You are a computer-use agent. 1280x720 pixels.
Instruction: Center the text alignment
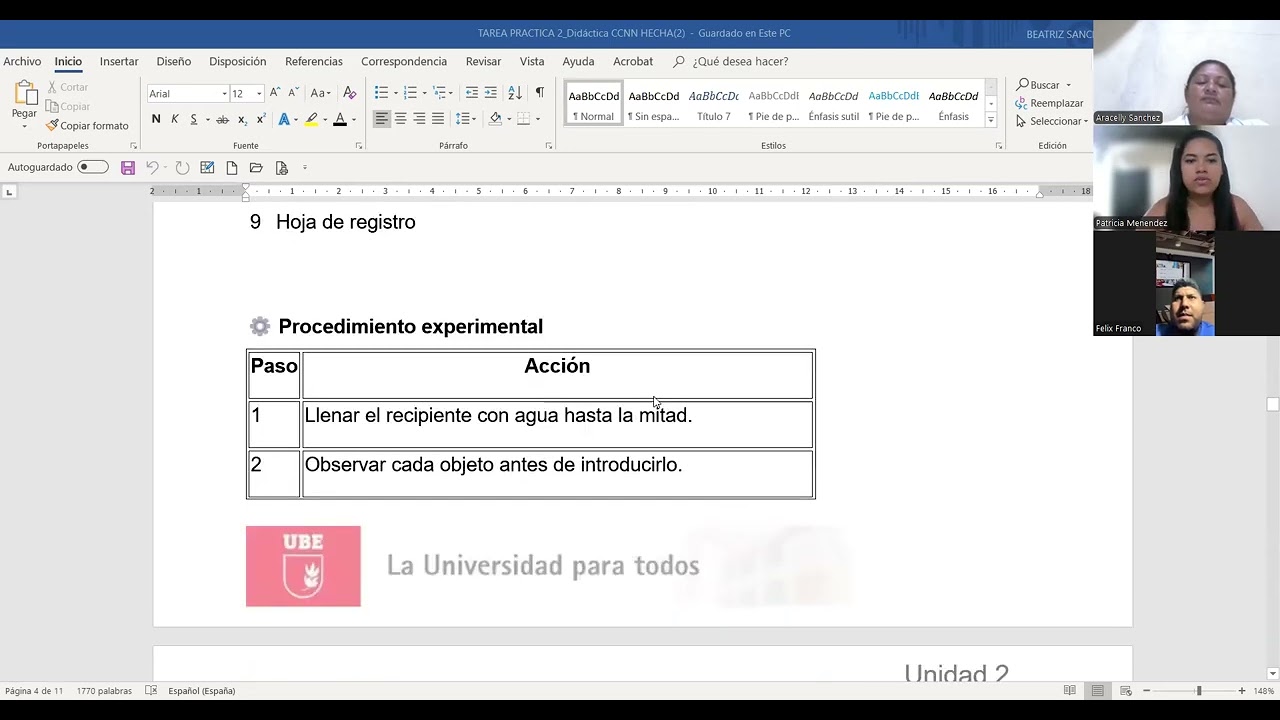point(400,119)
